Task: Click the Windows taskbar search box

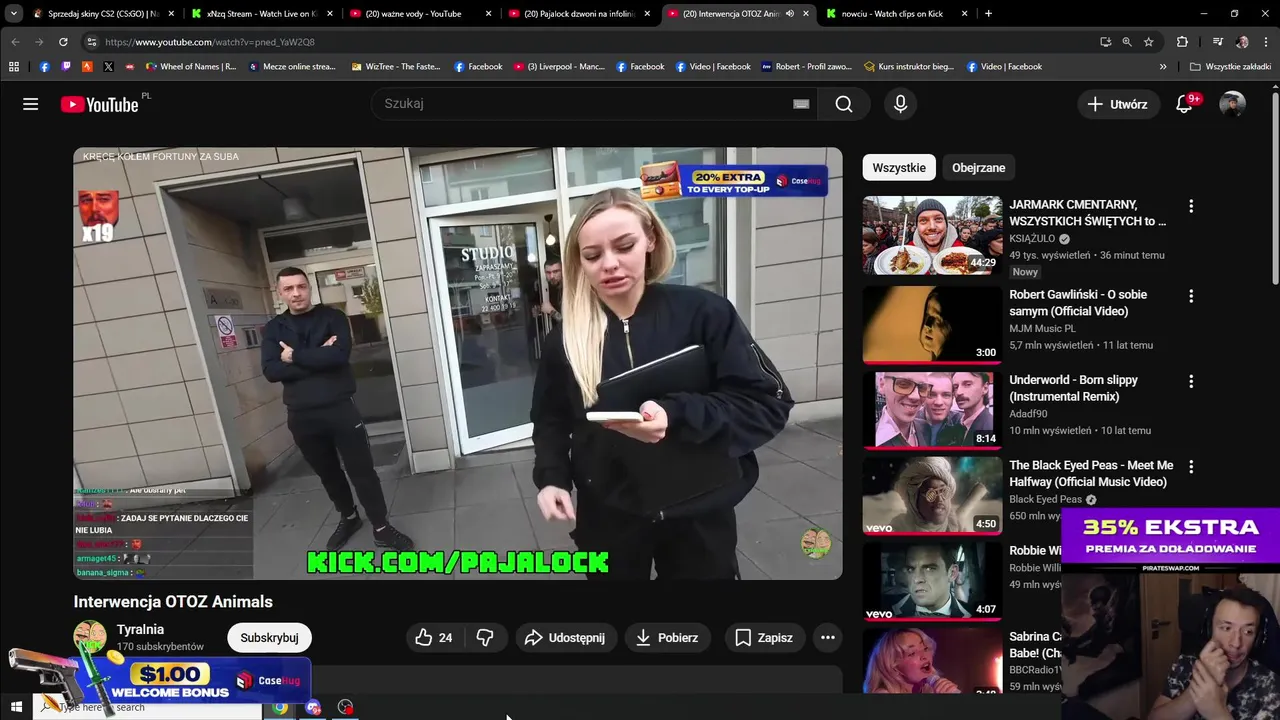Action: 148,707
